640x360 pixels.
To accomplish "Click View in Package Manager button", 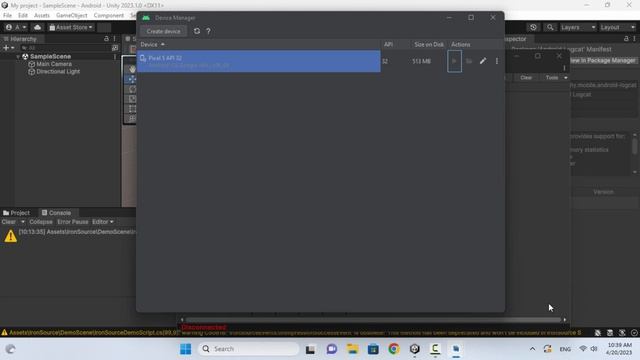I will pyautogui.click(x=603, y=60).
